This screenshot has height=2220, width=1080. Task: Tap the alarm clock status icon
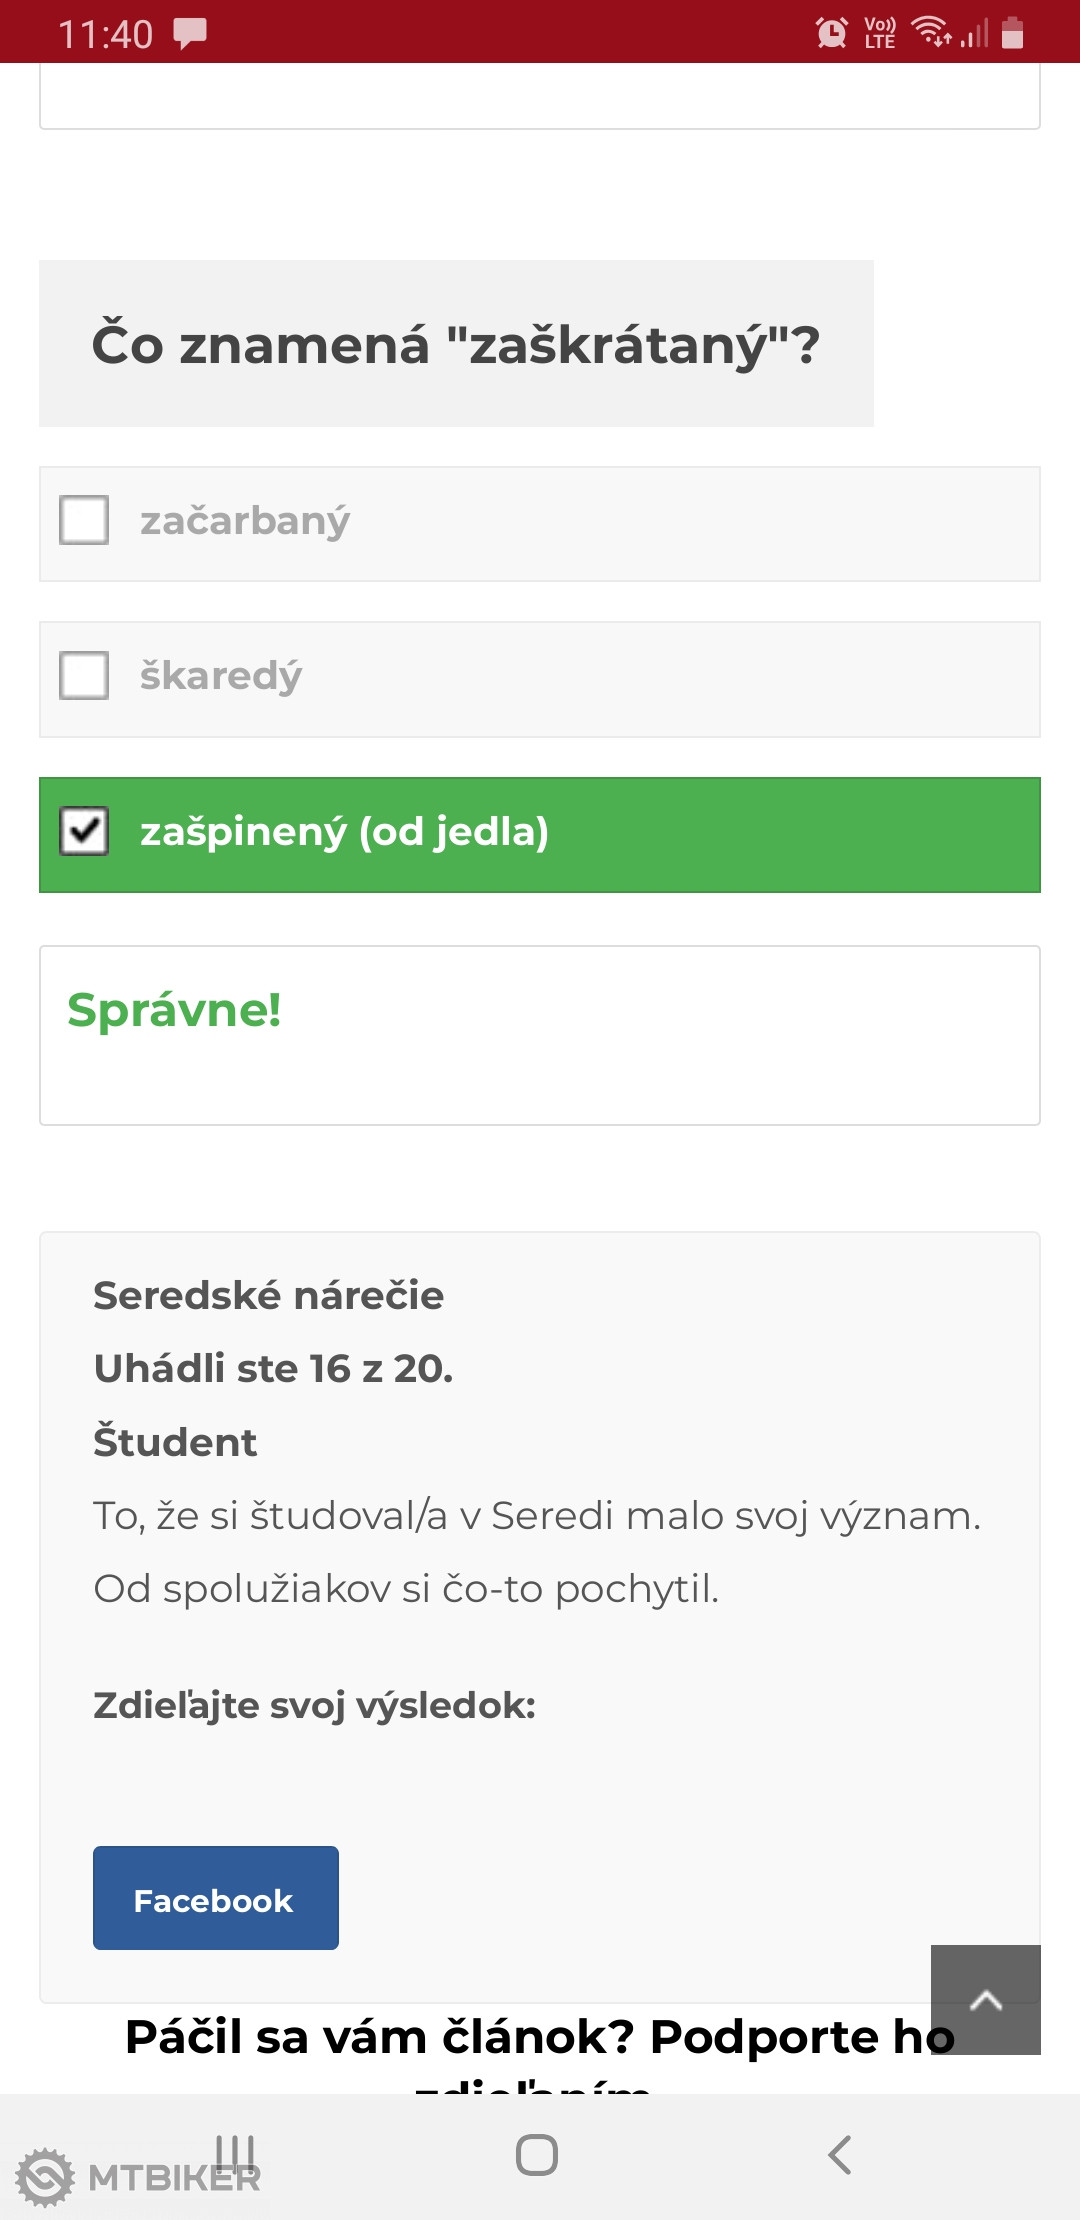(831, 33)
